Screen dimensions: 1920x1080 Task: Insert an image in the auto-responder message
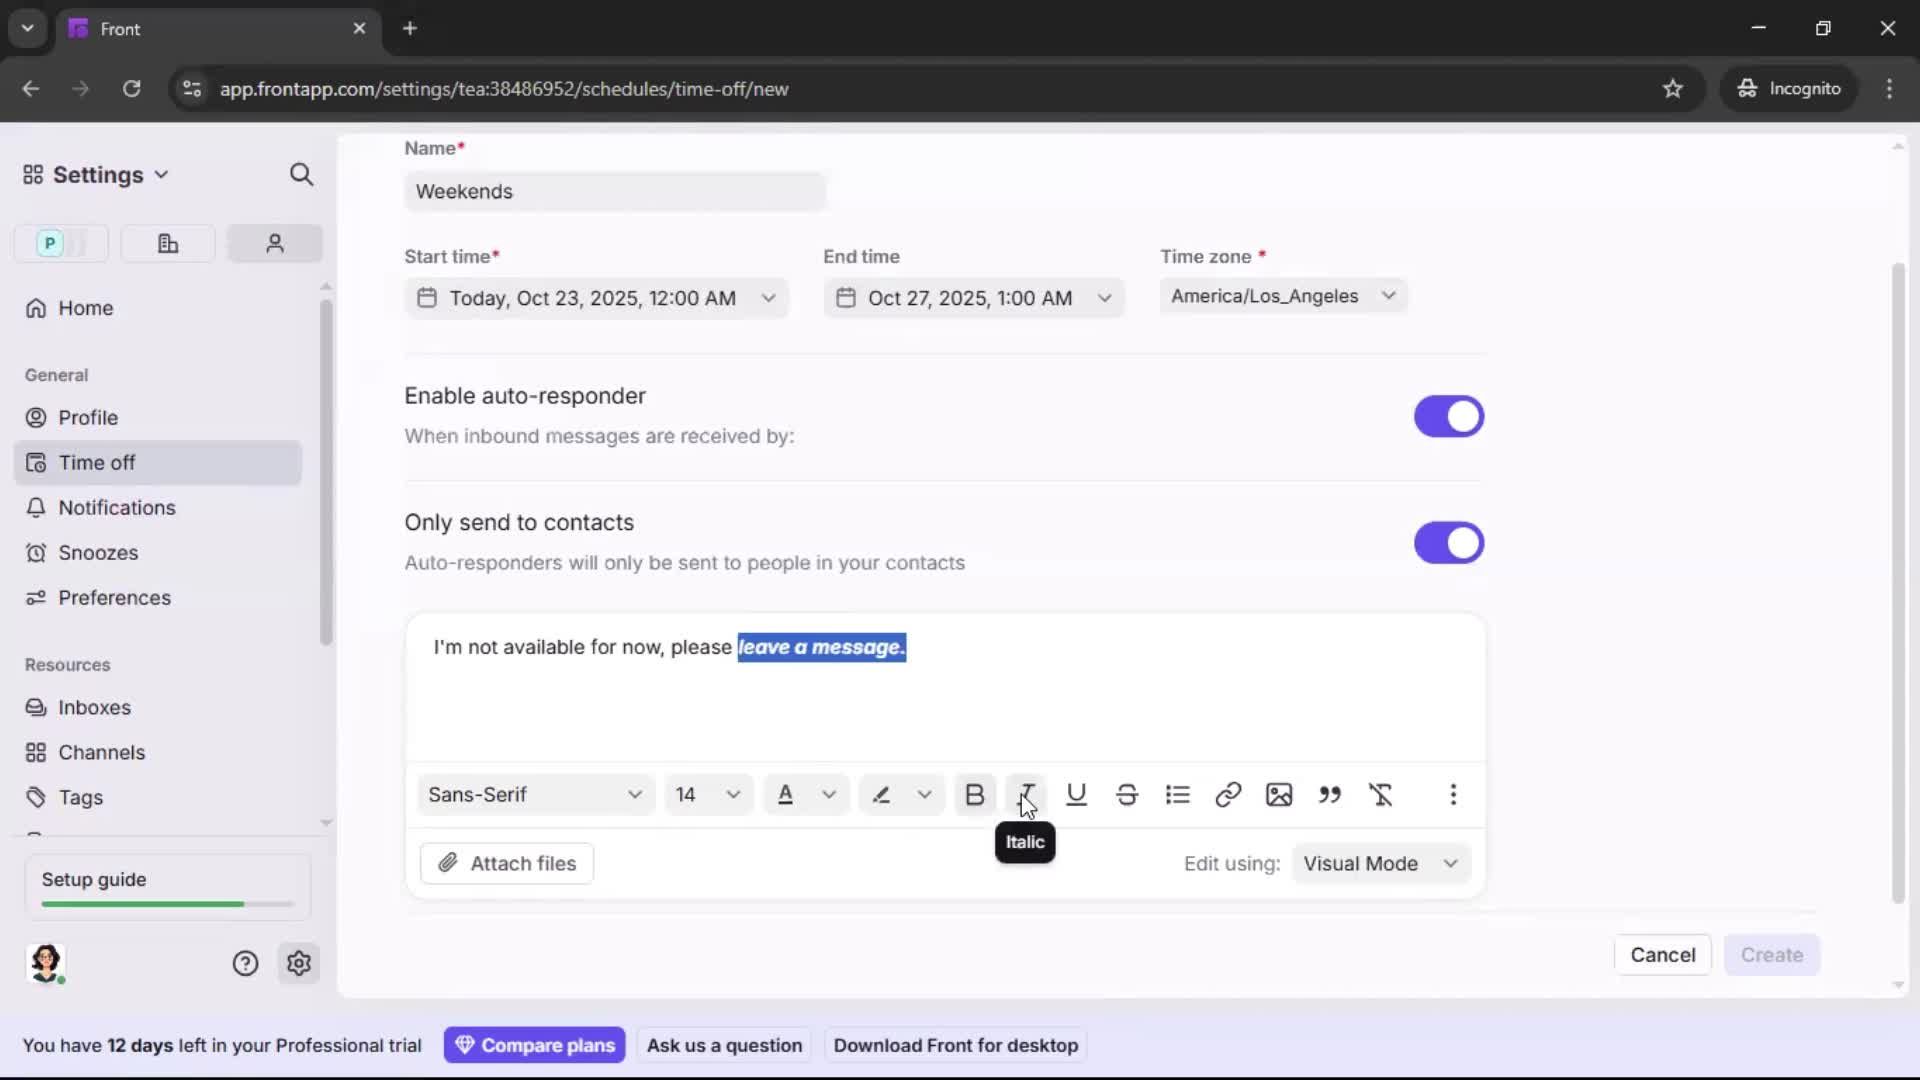point(1280,795)
